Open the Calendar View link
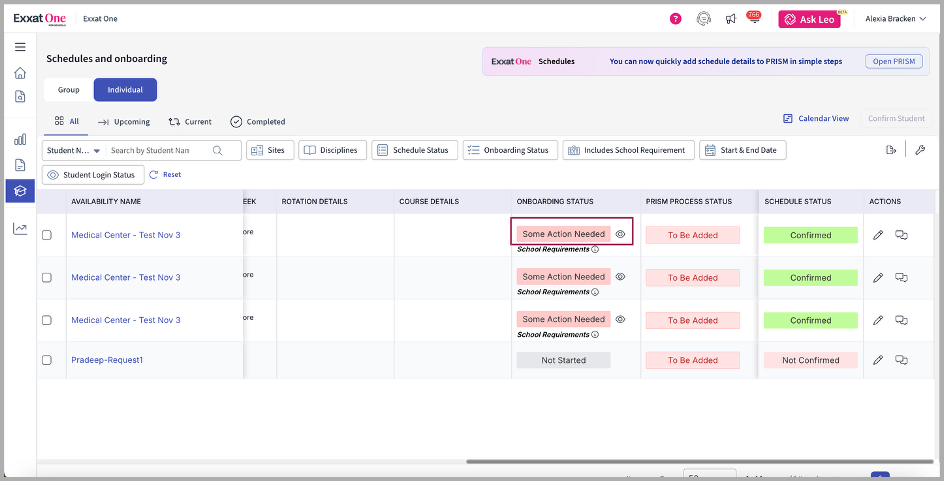 [816, 118]
